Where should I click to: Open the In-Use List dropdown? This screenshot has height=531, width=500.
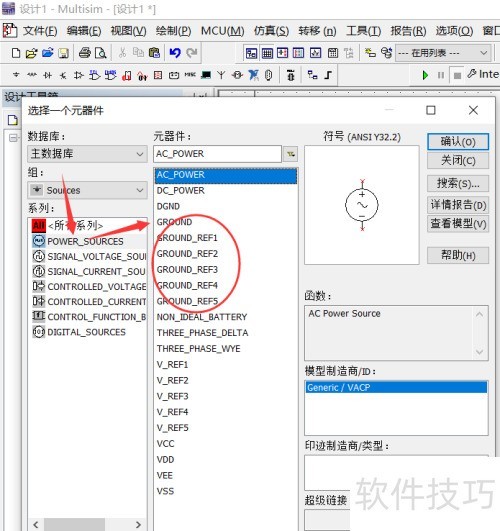click(443, 53)
